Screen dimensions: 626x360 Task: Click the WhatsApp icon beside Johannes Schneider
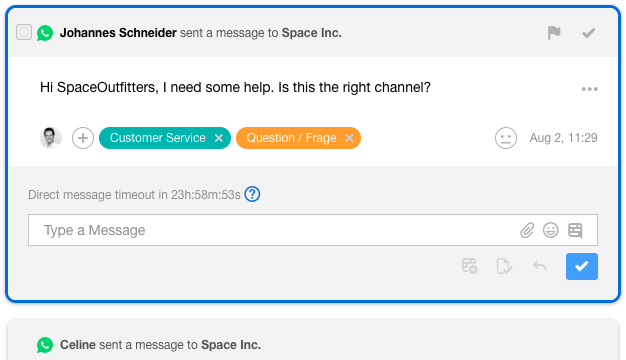click(x=45, y=33)
